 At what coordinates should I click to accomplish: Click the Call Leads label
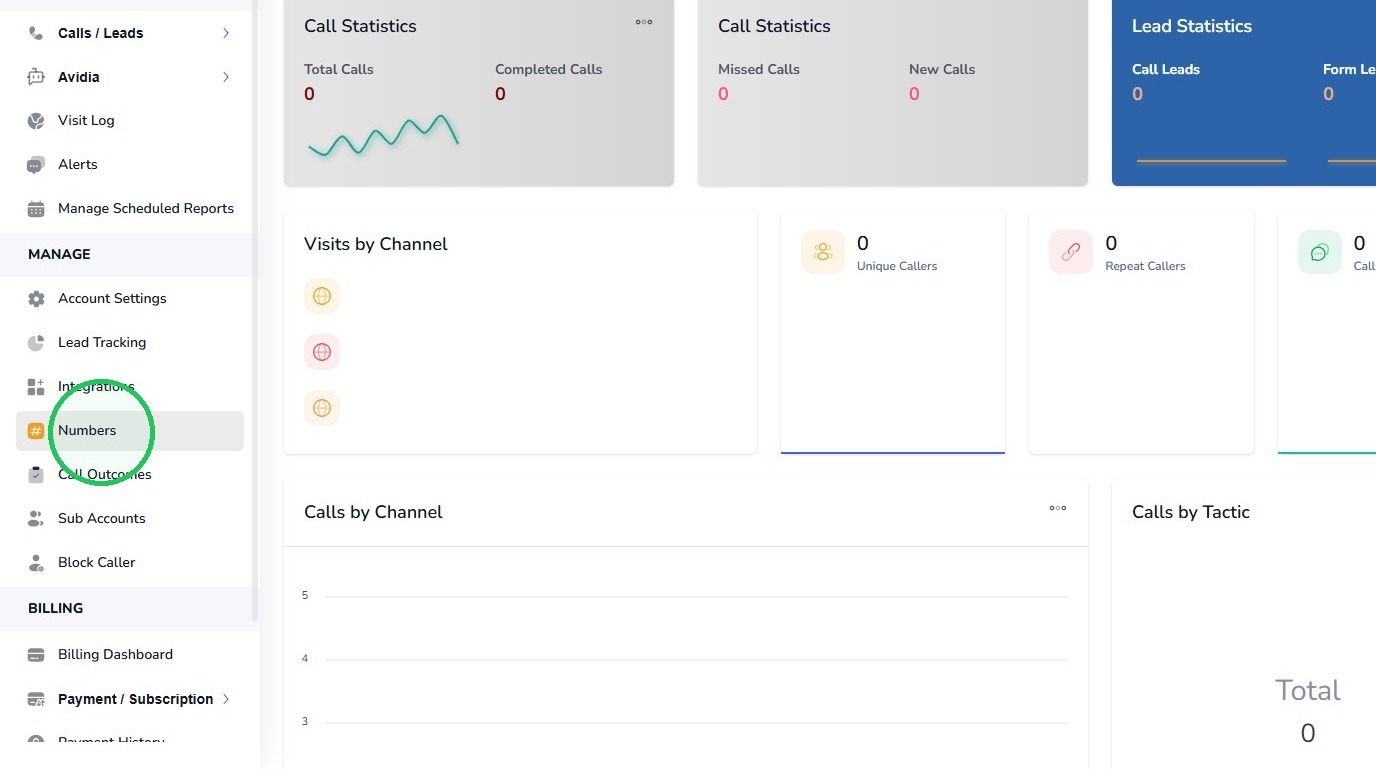(x=1166, y=69)
